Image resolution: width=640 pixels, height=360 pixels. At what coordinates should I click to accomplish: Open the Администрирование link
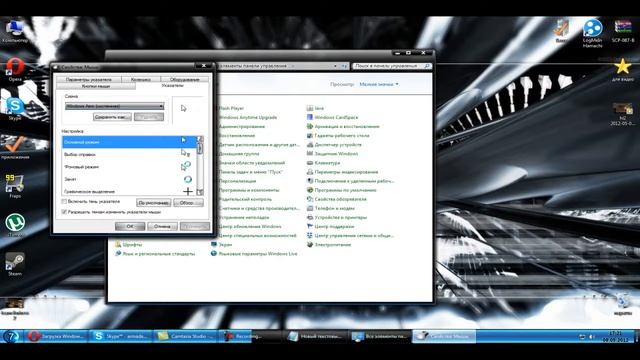click(x=242, y=127)
